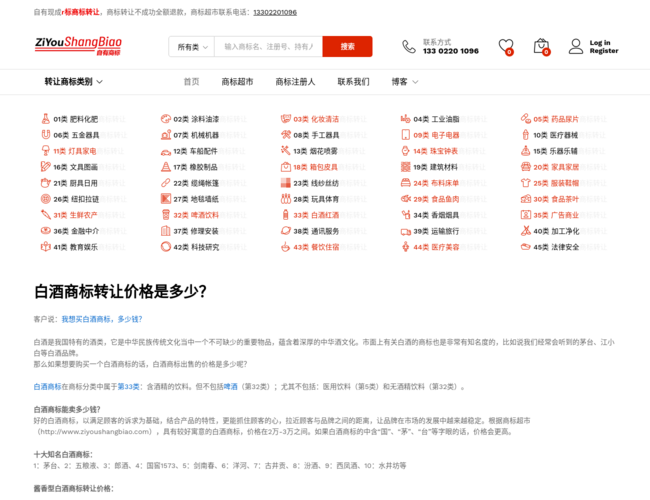This screenshot has height=500, width=650.
Task: Open the shopping bag cart icon
Action: click(x=541, y=46)
